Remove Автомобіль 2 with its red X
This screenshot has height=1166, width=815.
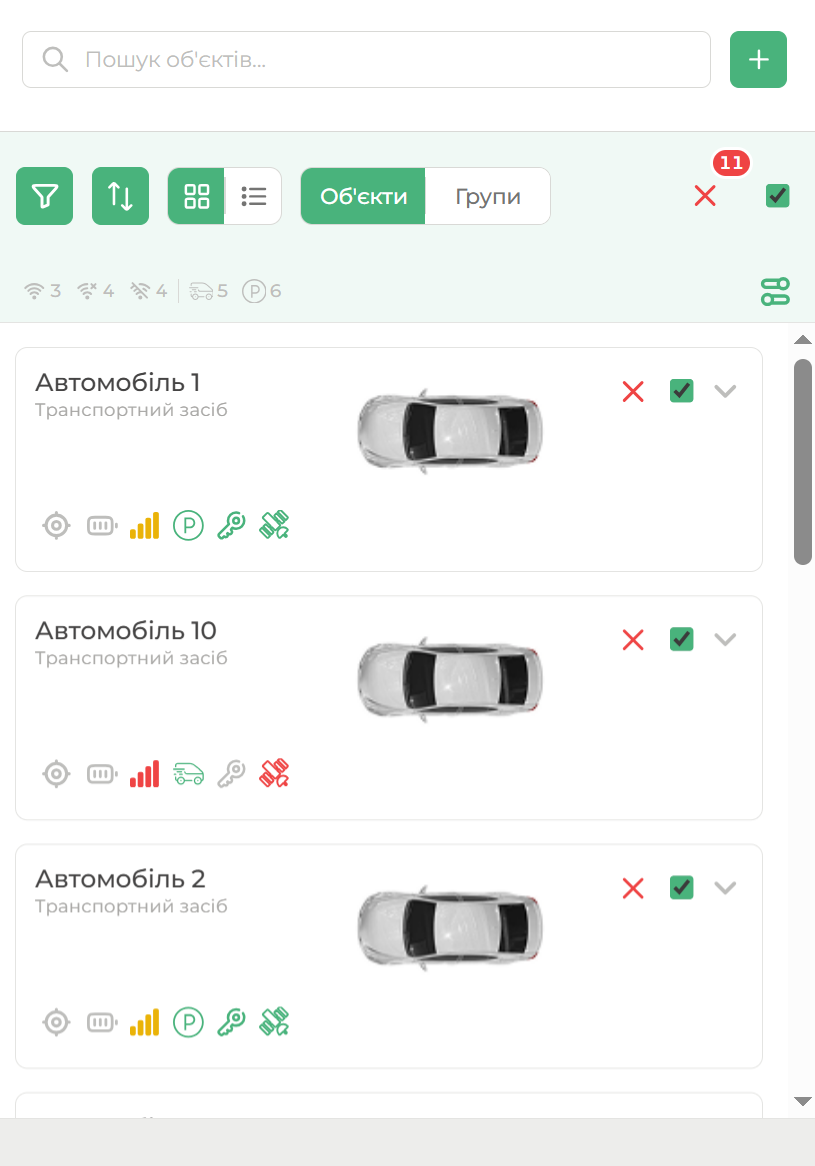633,888
